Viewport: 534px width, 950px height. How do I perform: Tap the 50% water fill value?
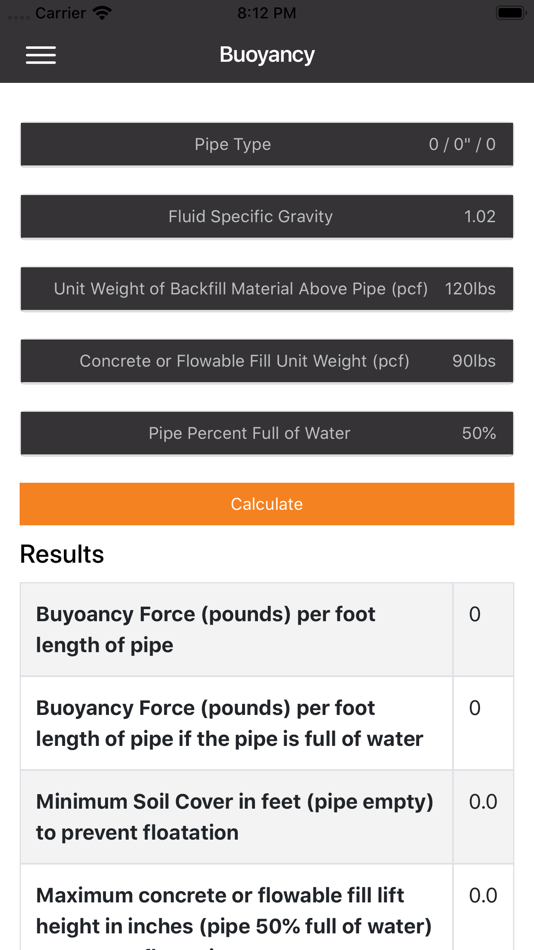pyautogui.click(x=479, y=433)
